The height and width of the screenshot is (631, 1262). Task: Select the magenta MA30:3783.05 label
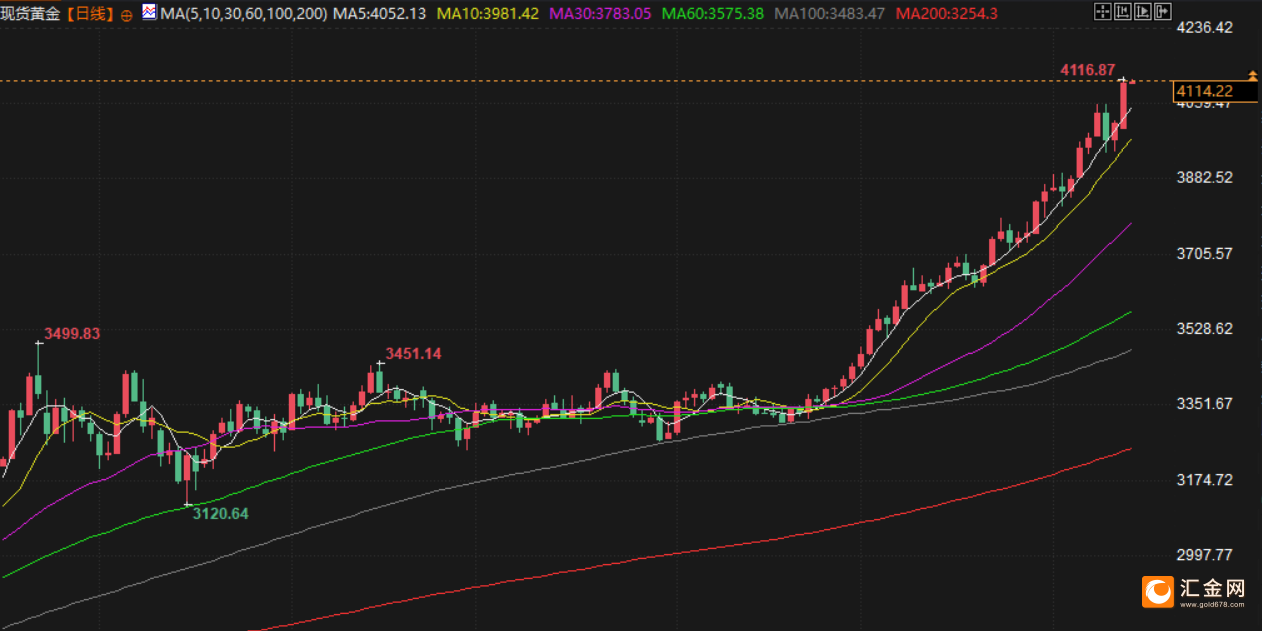pyautogui.click(x=602, y=15)
